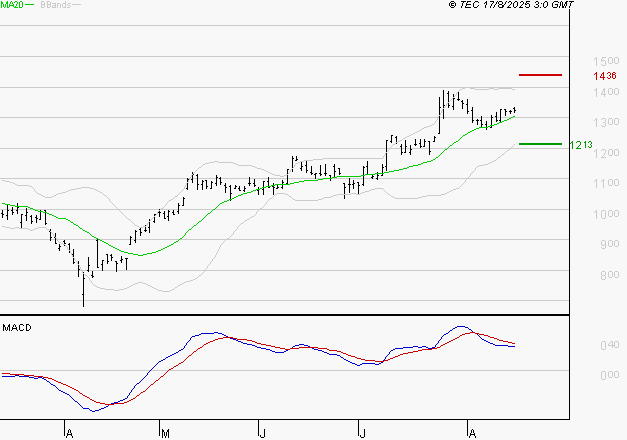Click the 040 MACD axis label
The height and width of the screenshot is (440, 627).
point(610,345)
